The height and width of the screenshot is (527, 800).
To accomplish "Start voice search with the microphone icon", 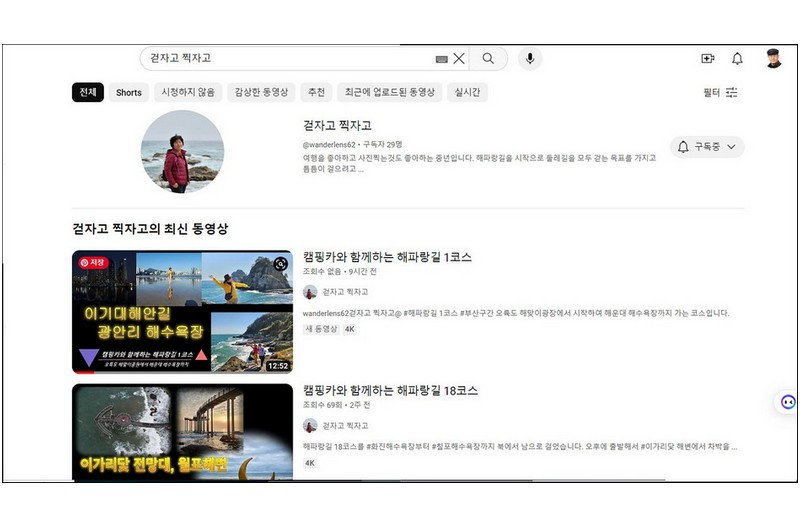I will (x=530, y=59).
